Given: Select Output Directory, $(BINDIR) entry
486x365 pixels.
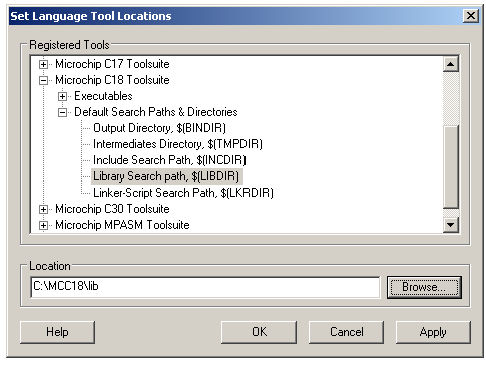Looking at the screenshot, I should coord(159,128).
